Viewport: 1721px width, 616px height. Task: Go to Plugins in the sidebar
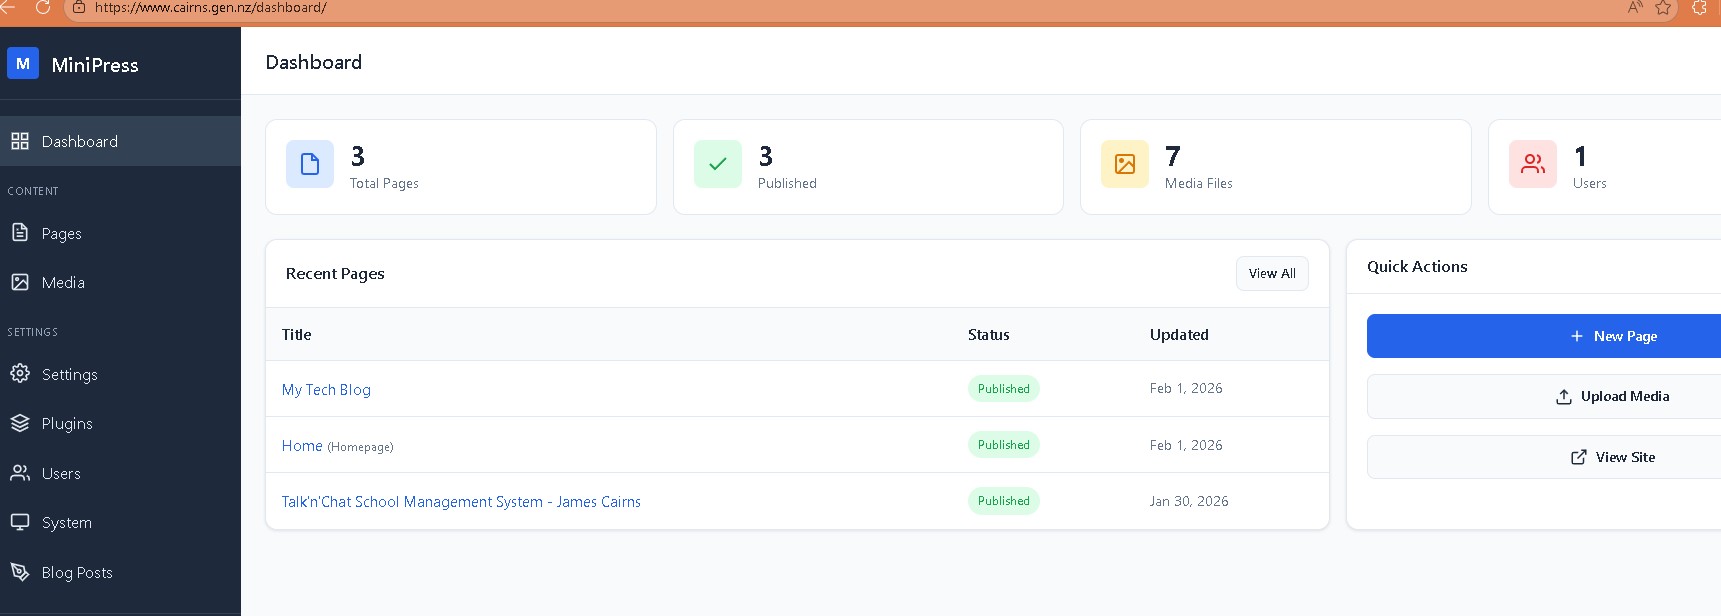pyautogui.click(x=67, y=424)
